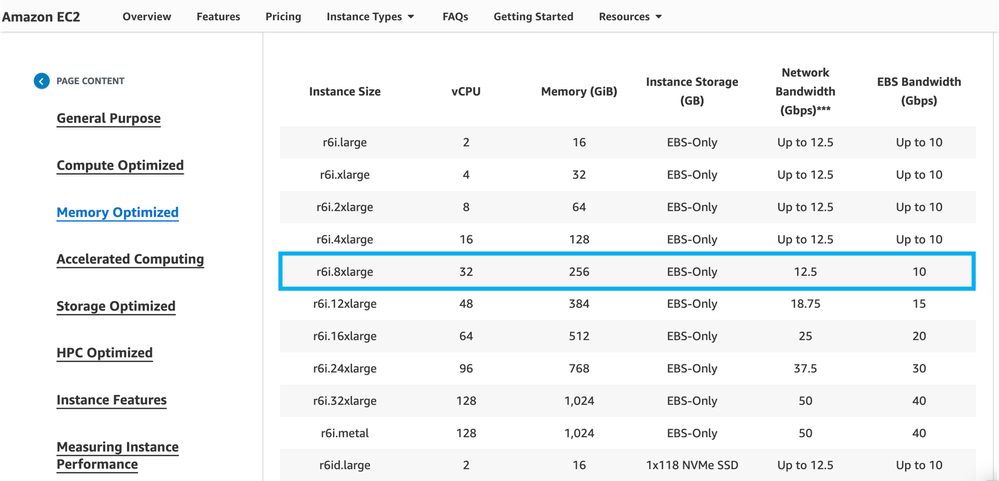
Task: Click the Network Bandwidth column header
Action: [805, 91]
